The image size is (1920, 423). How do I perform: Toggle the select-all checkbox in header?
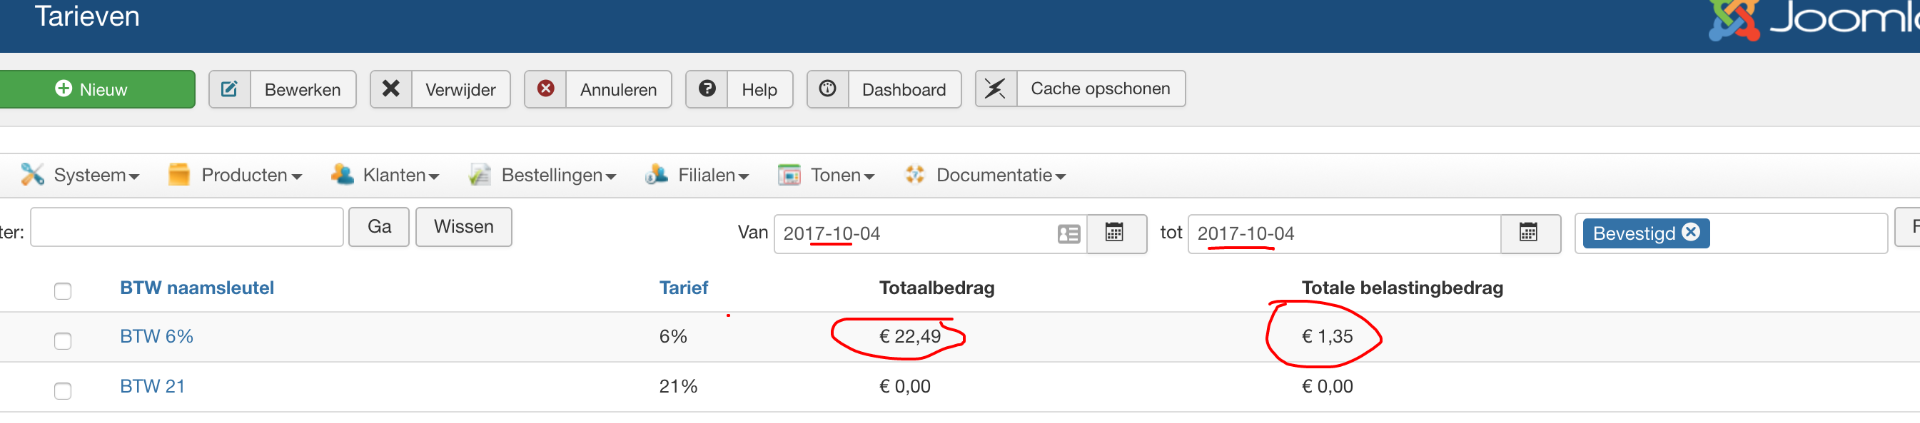[63, 291]
